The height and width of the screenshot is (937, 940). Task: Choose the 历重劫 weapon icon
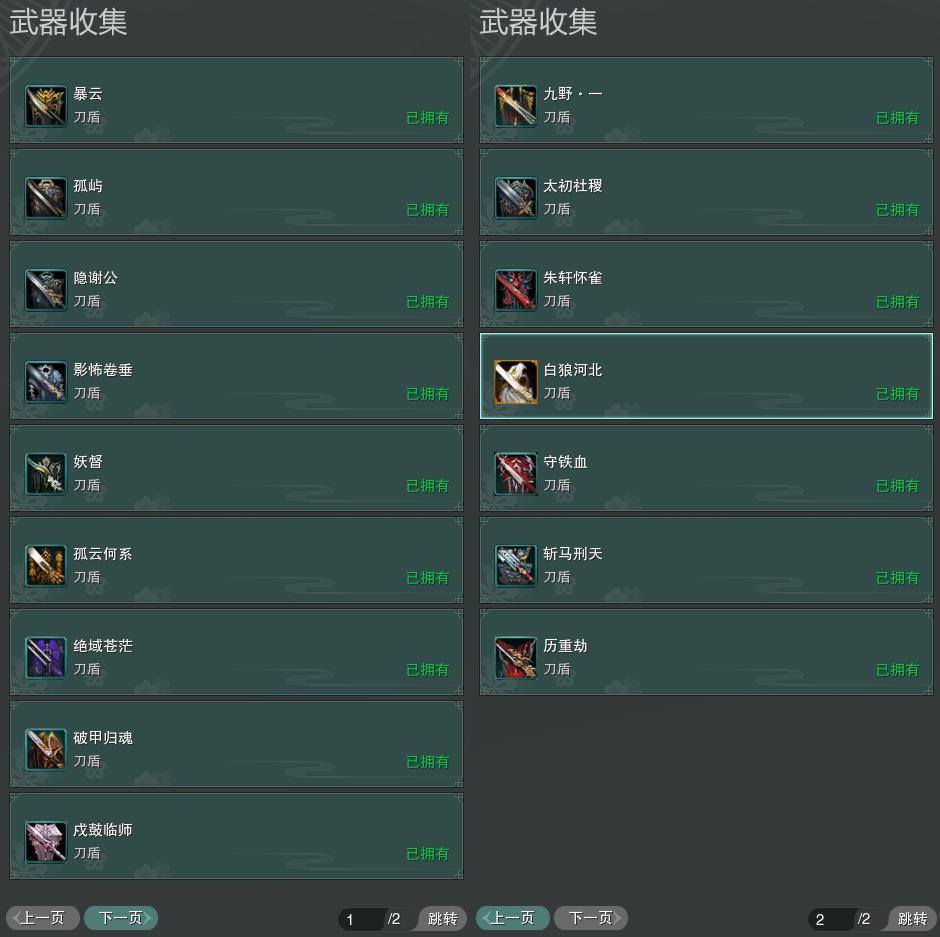tap(516, 658)
